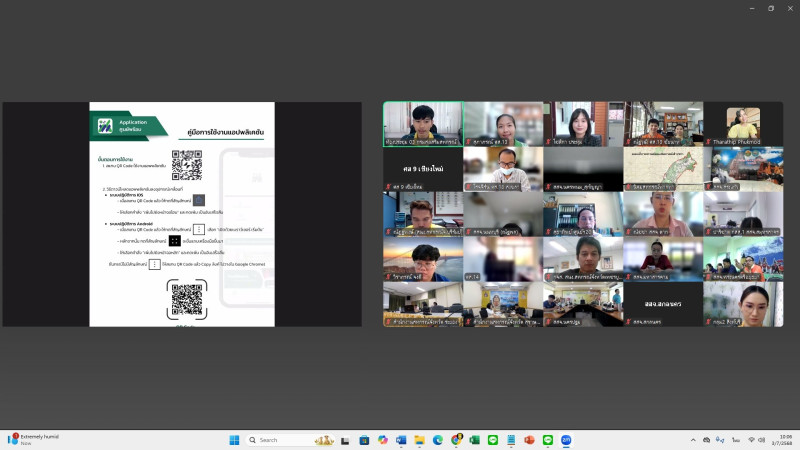Close the Zoom meeting window
Screen dimensions: 800x450
point(790,8)
